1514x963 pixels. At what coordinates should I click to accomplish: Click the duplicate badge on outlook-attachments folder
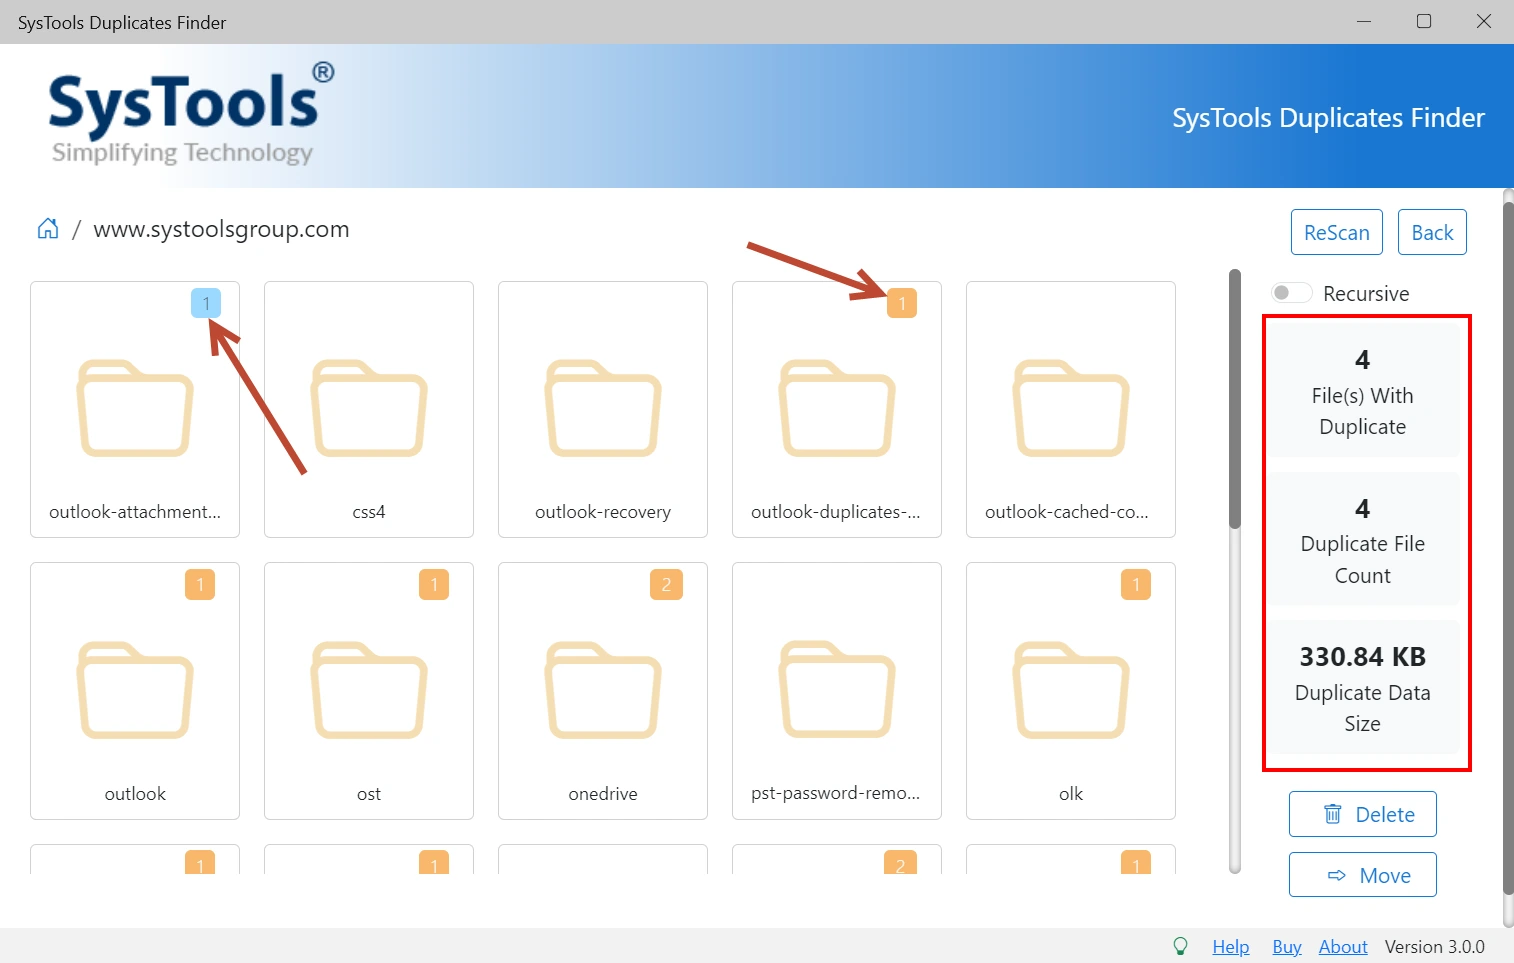pos(206,302)
